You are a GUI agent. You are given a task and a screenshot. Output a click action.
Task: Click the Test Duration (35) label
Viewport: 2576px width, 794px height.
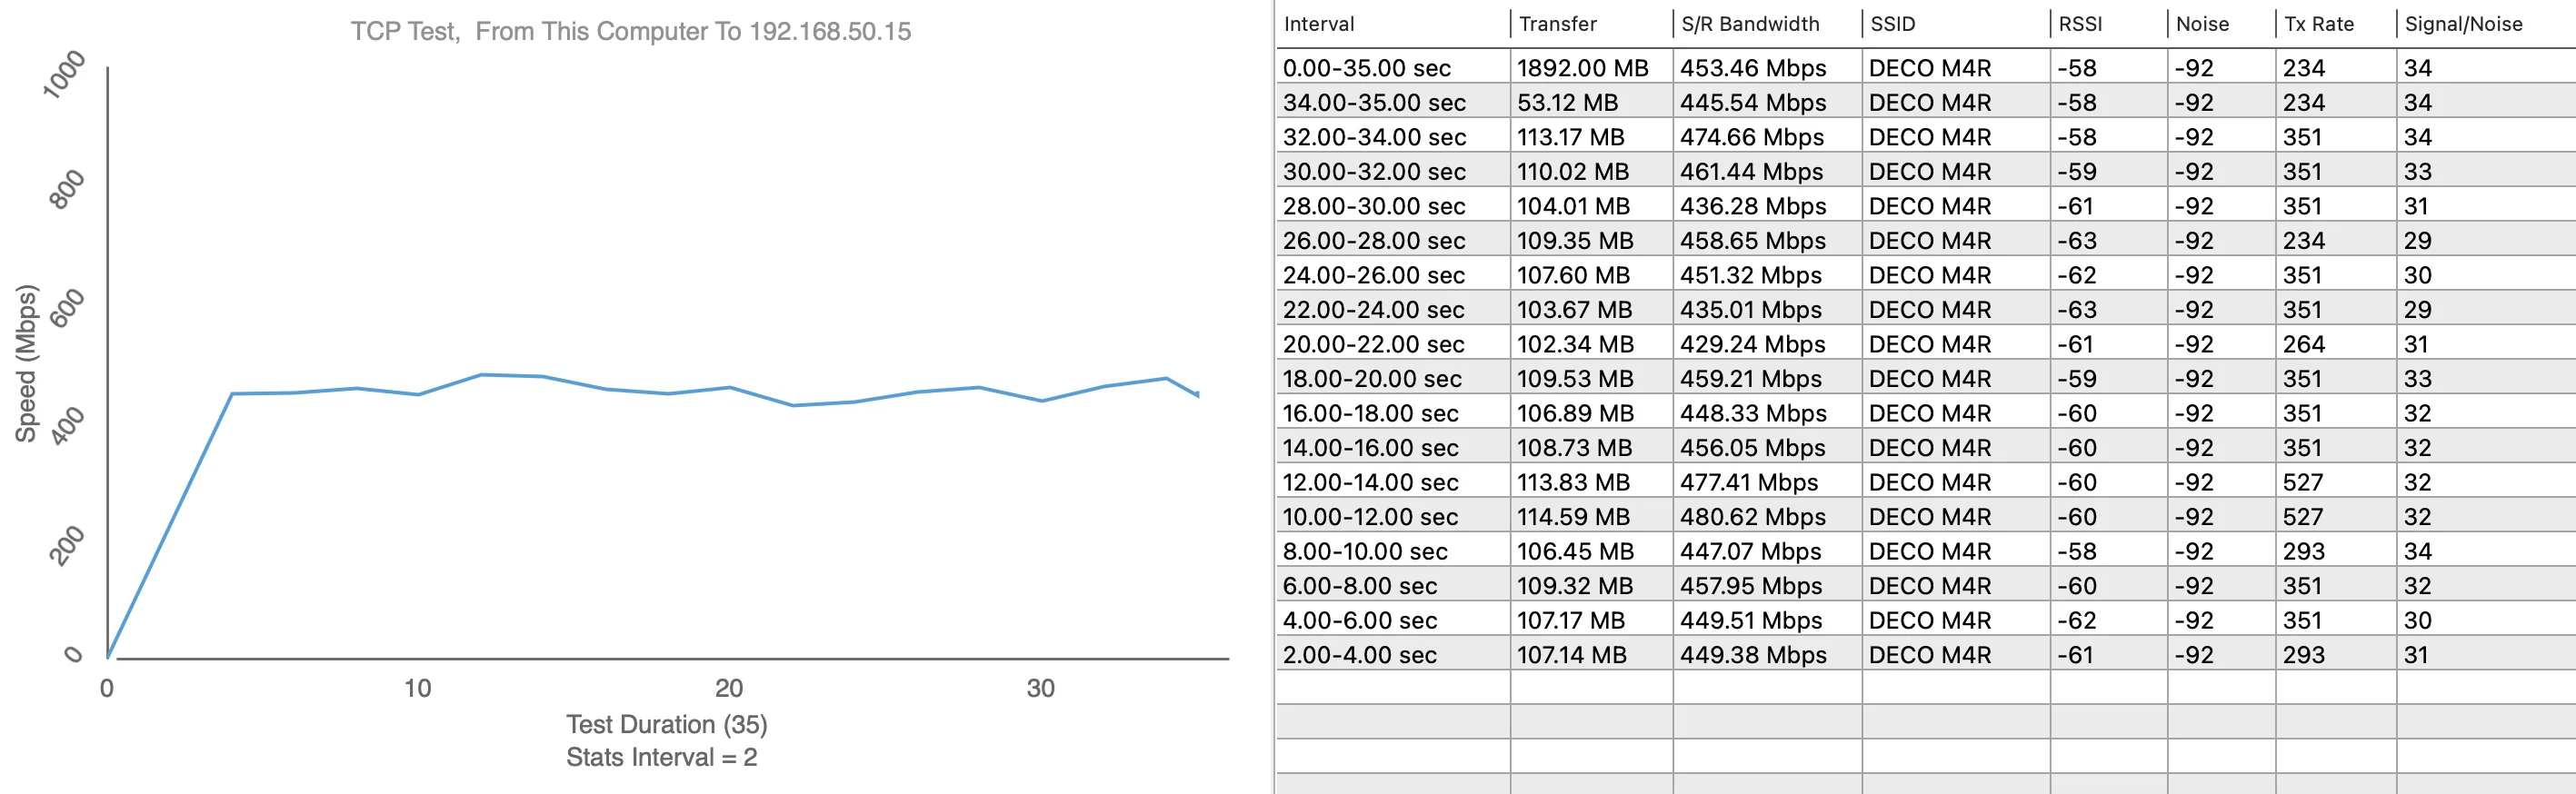(x=666, y=724)
